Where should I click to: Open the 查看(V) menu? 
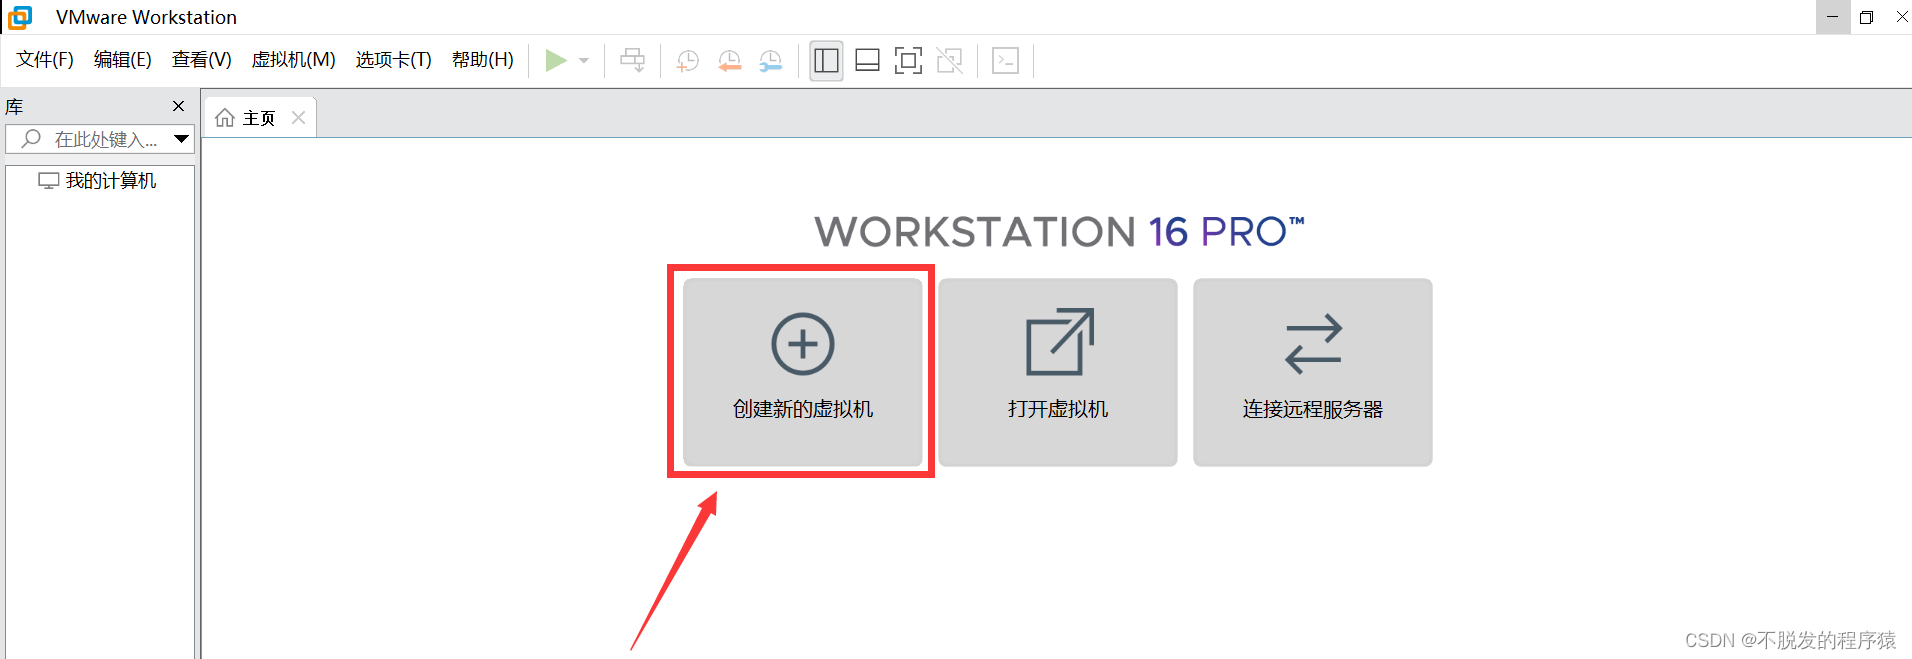[202, 60]
